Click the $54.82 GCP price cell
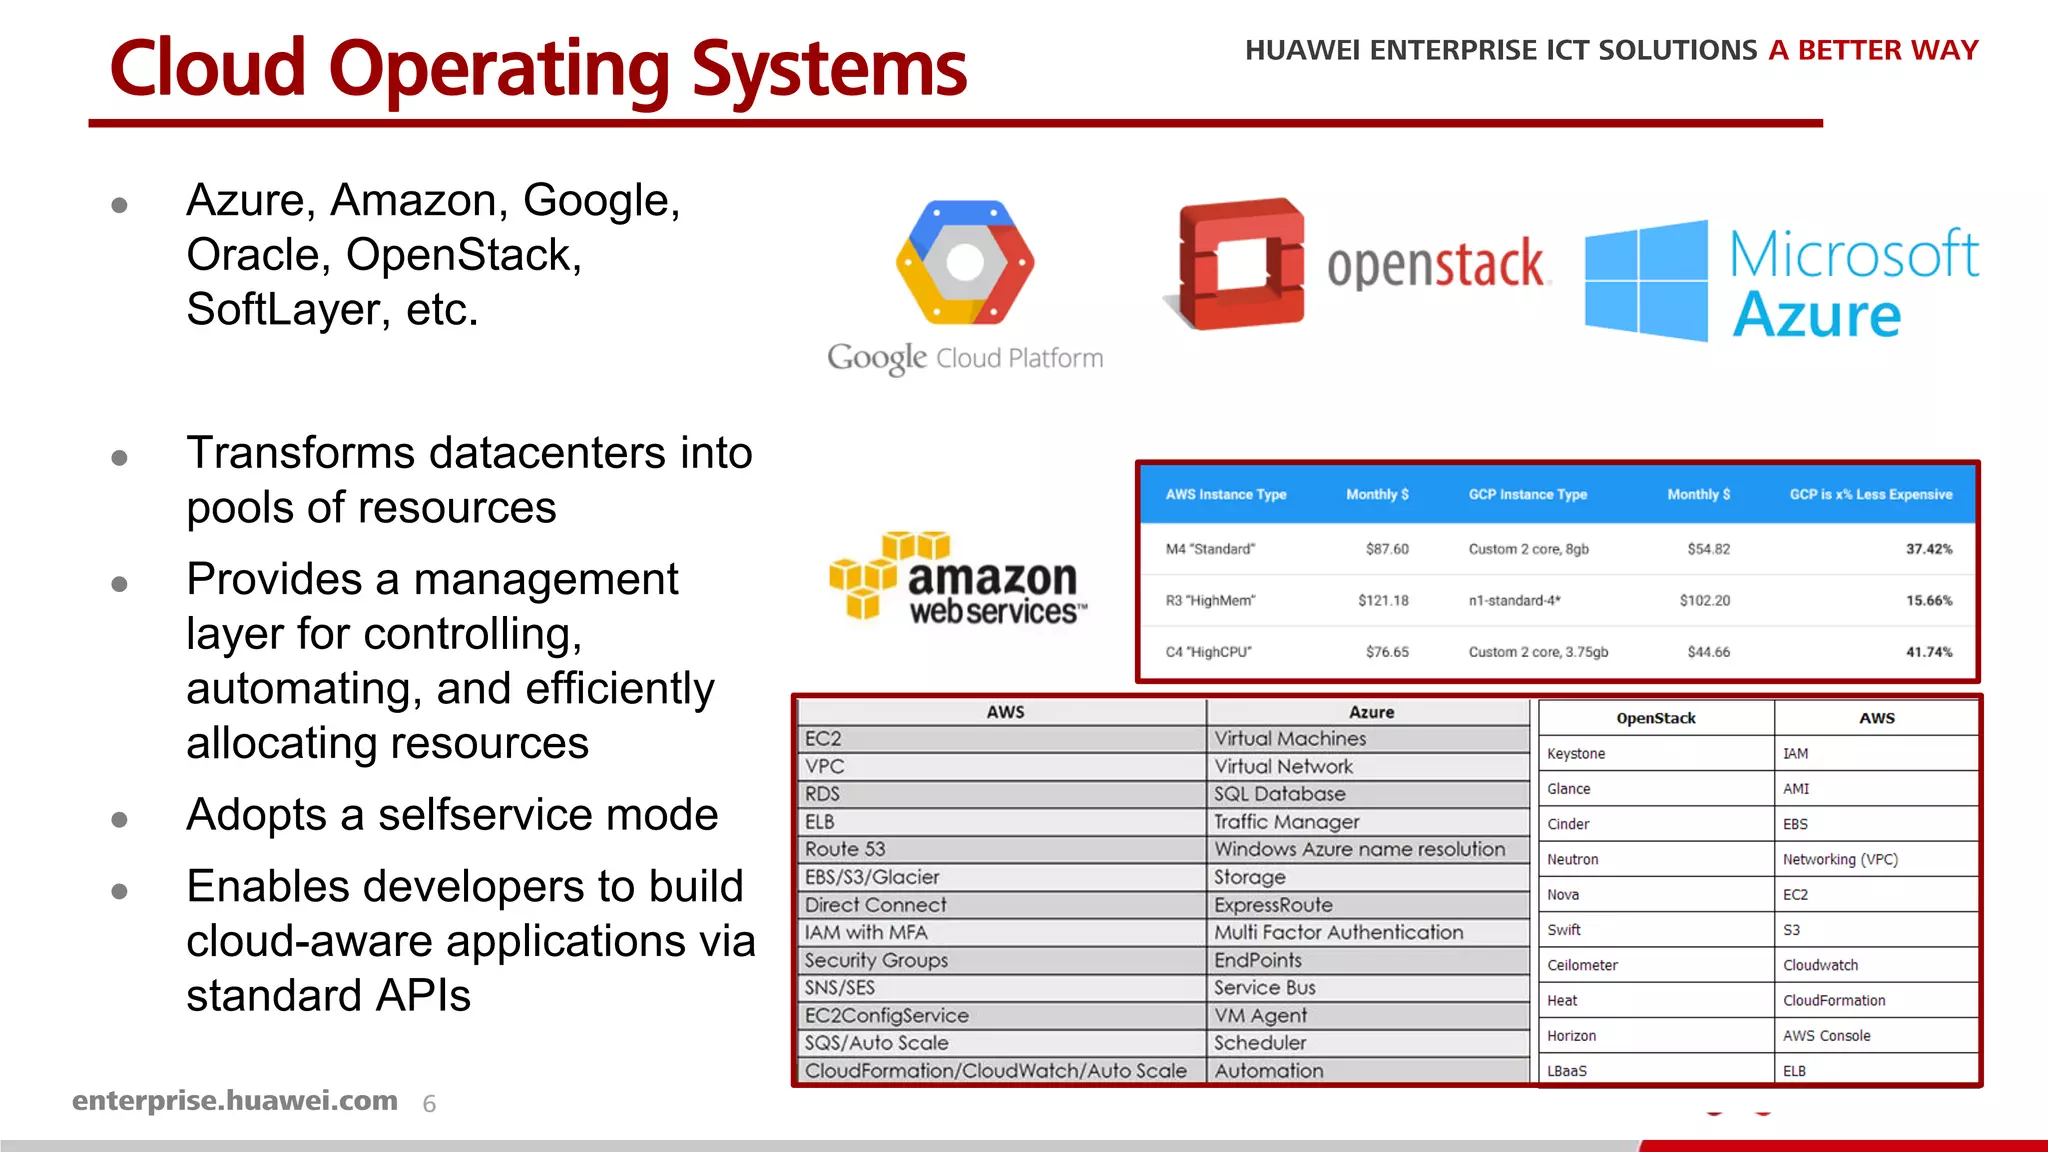The height and width of the screenshot is (1152, 2048). [x=1708, y=549]
